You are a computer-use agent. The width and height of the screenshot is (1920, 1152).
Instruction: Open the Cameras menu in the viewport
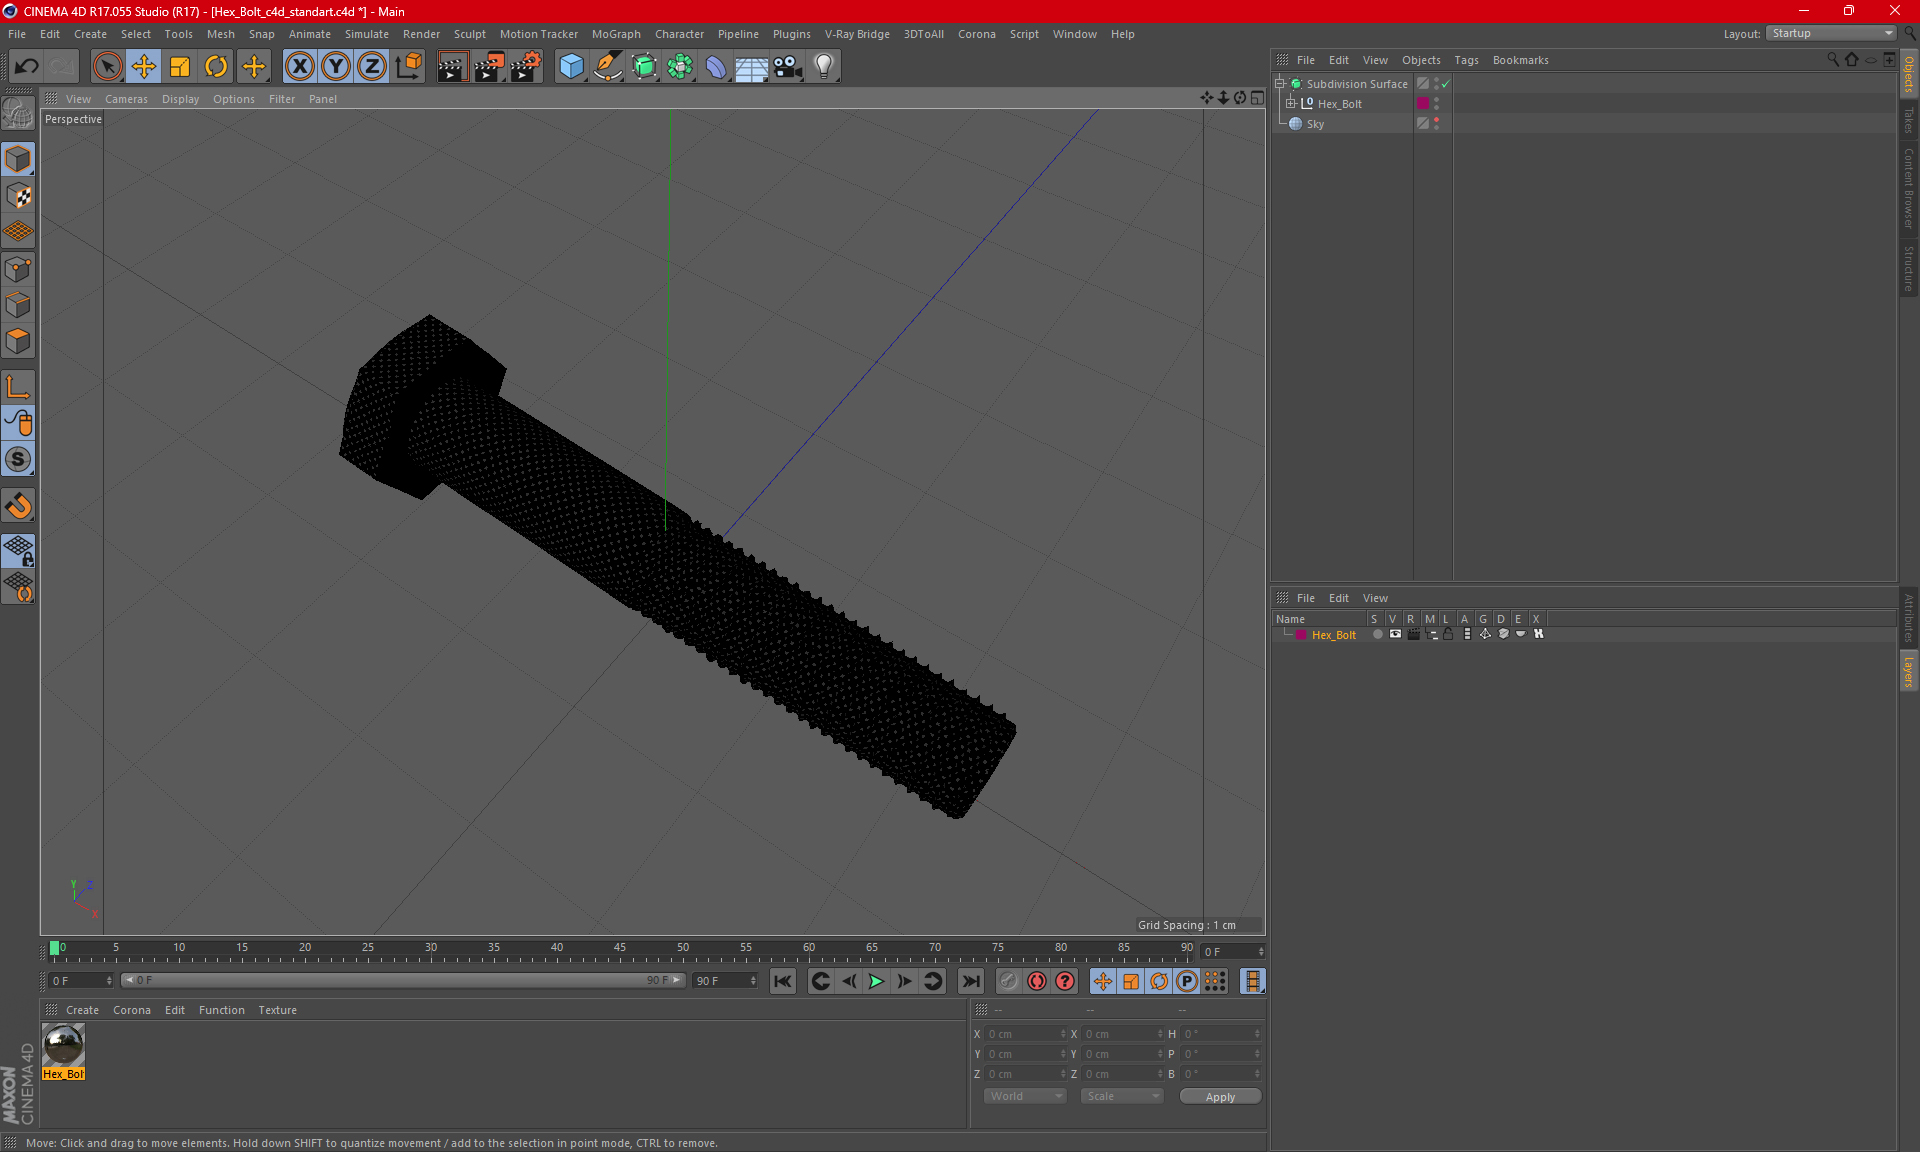point(126,99)
